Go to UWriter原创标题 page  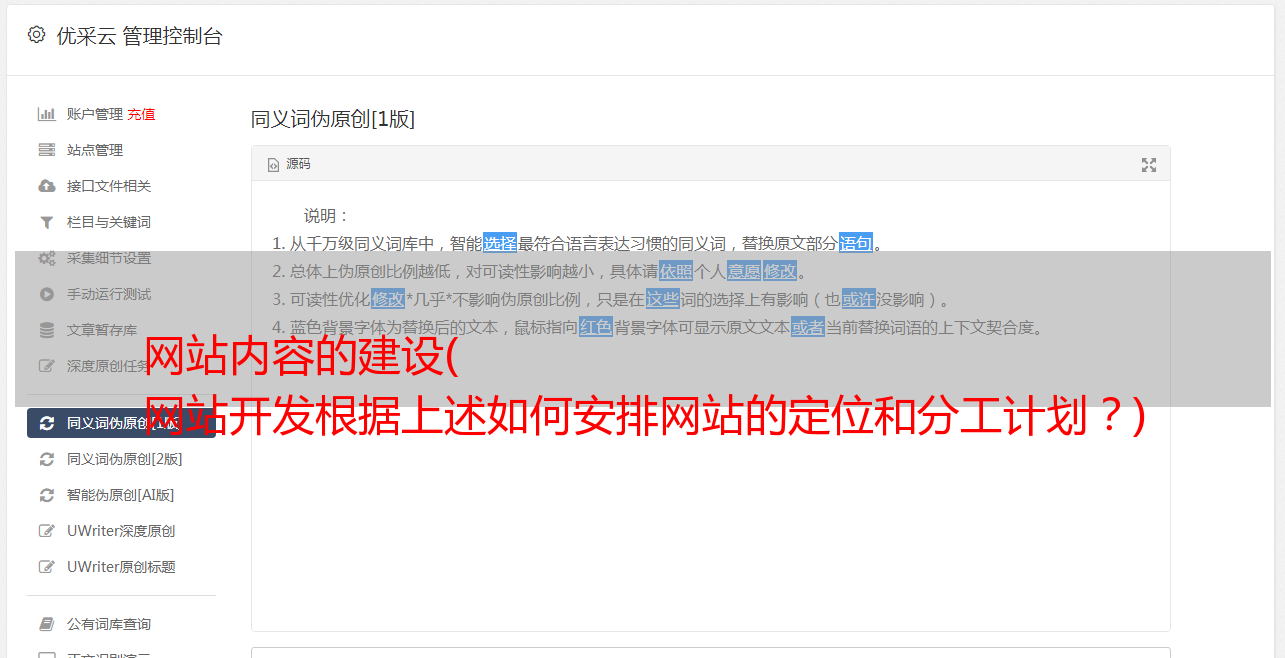point(121,567)
